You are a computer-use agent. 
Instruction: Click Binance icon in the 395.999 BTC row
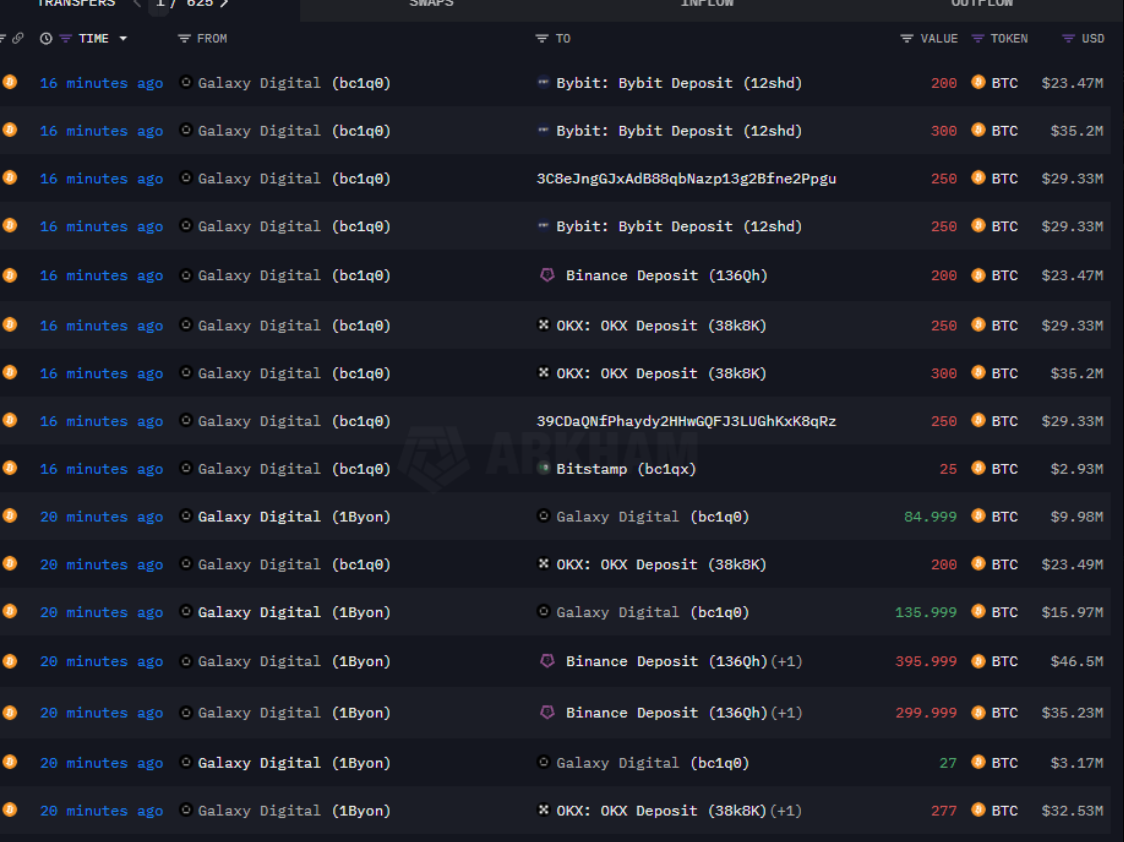tap(547, 661)
